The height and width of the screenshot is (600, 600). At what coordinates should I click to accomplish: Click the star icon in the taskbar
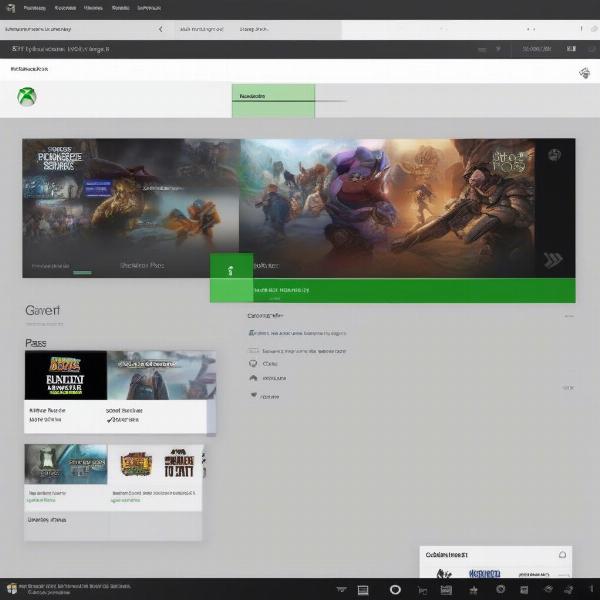[473, 590]
